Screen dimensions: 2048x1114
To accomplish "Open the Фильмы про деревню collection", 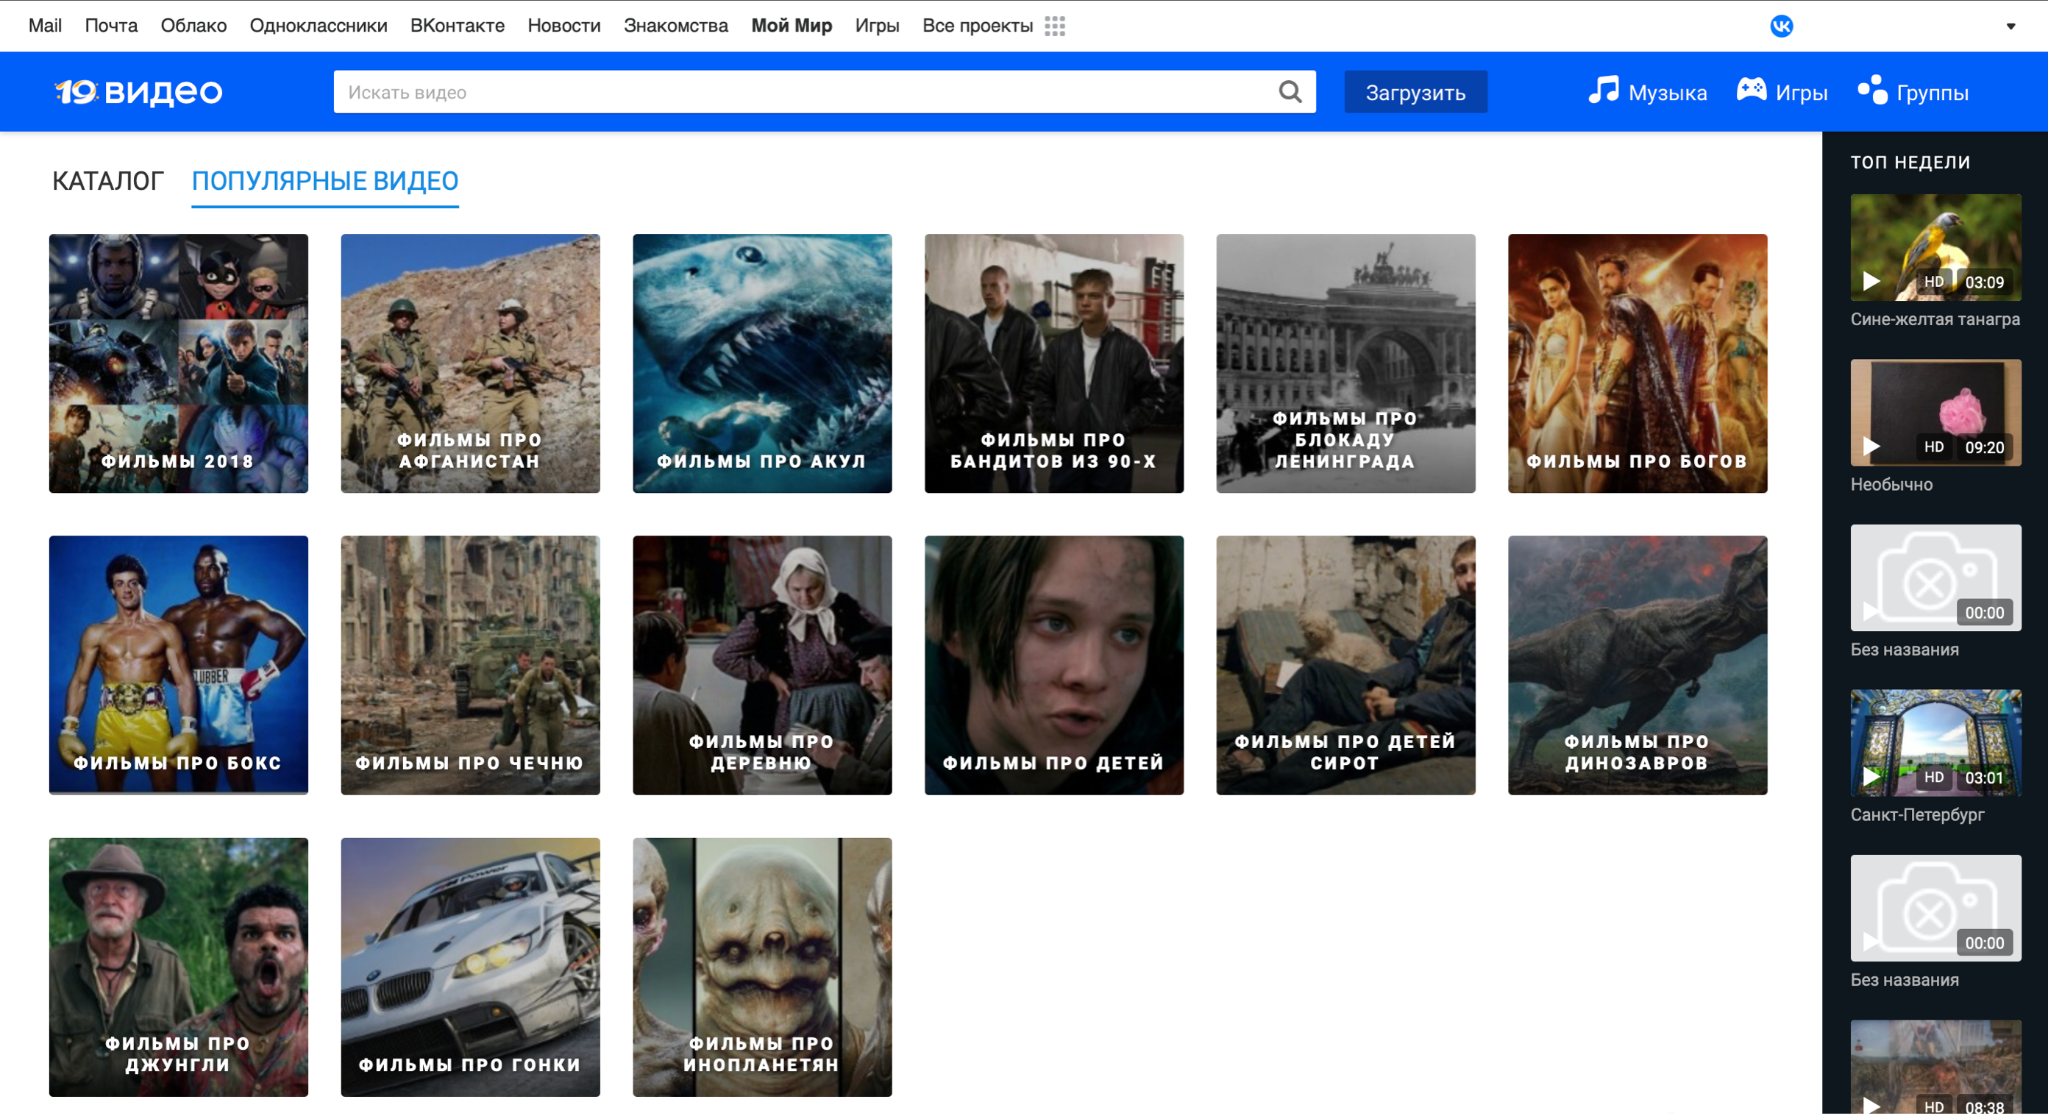I will tap(762, 665).
